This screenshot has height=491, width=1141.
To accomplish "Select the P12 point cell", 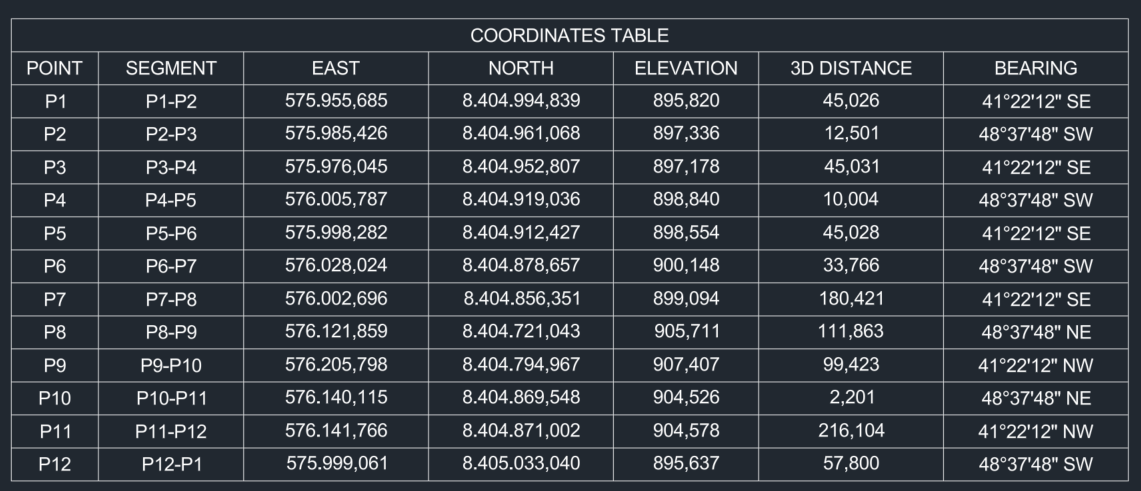I will click(54, 463).
